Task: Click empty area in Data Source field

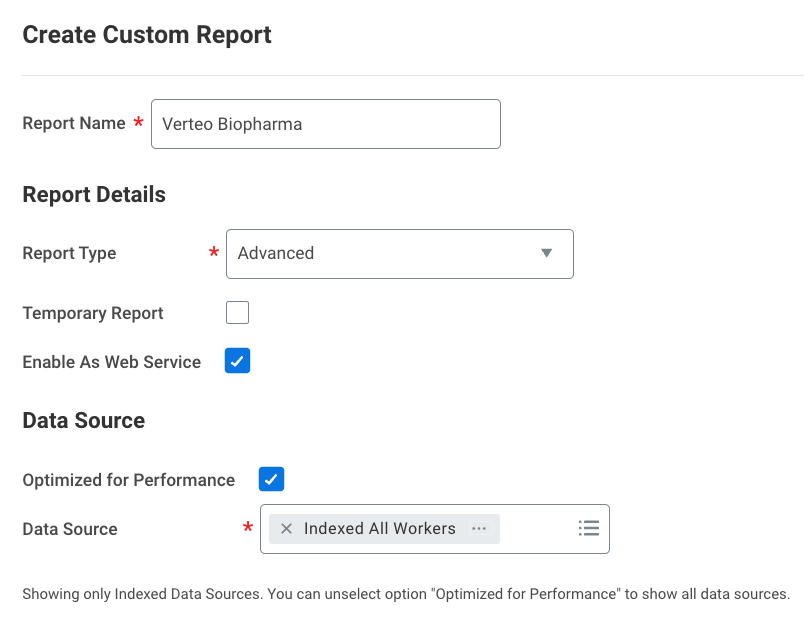Action: pos(536,529)
